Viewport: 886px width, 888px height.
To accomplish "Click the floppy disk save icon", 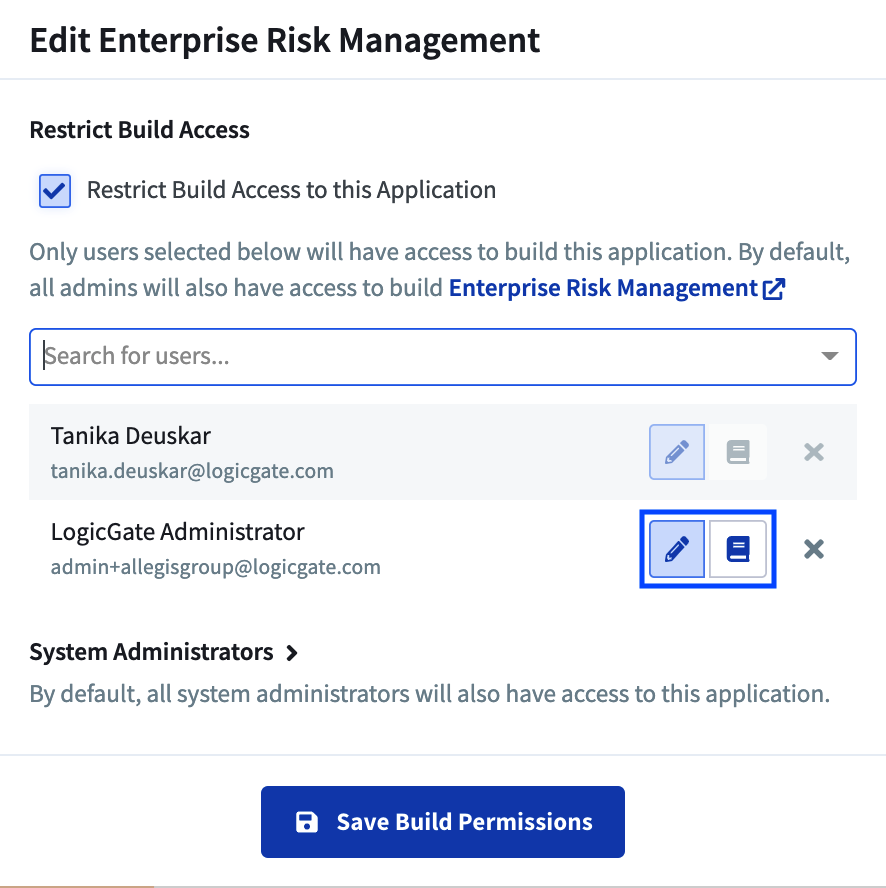I will [x=306, y=822].
